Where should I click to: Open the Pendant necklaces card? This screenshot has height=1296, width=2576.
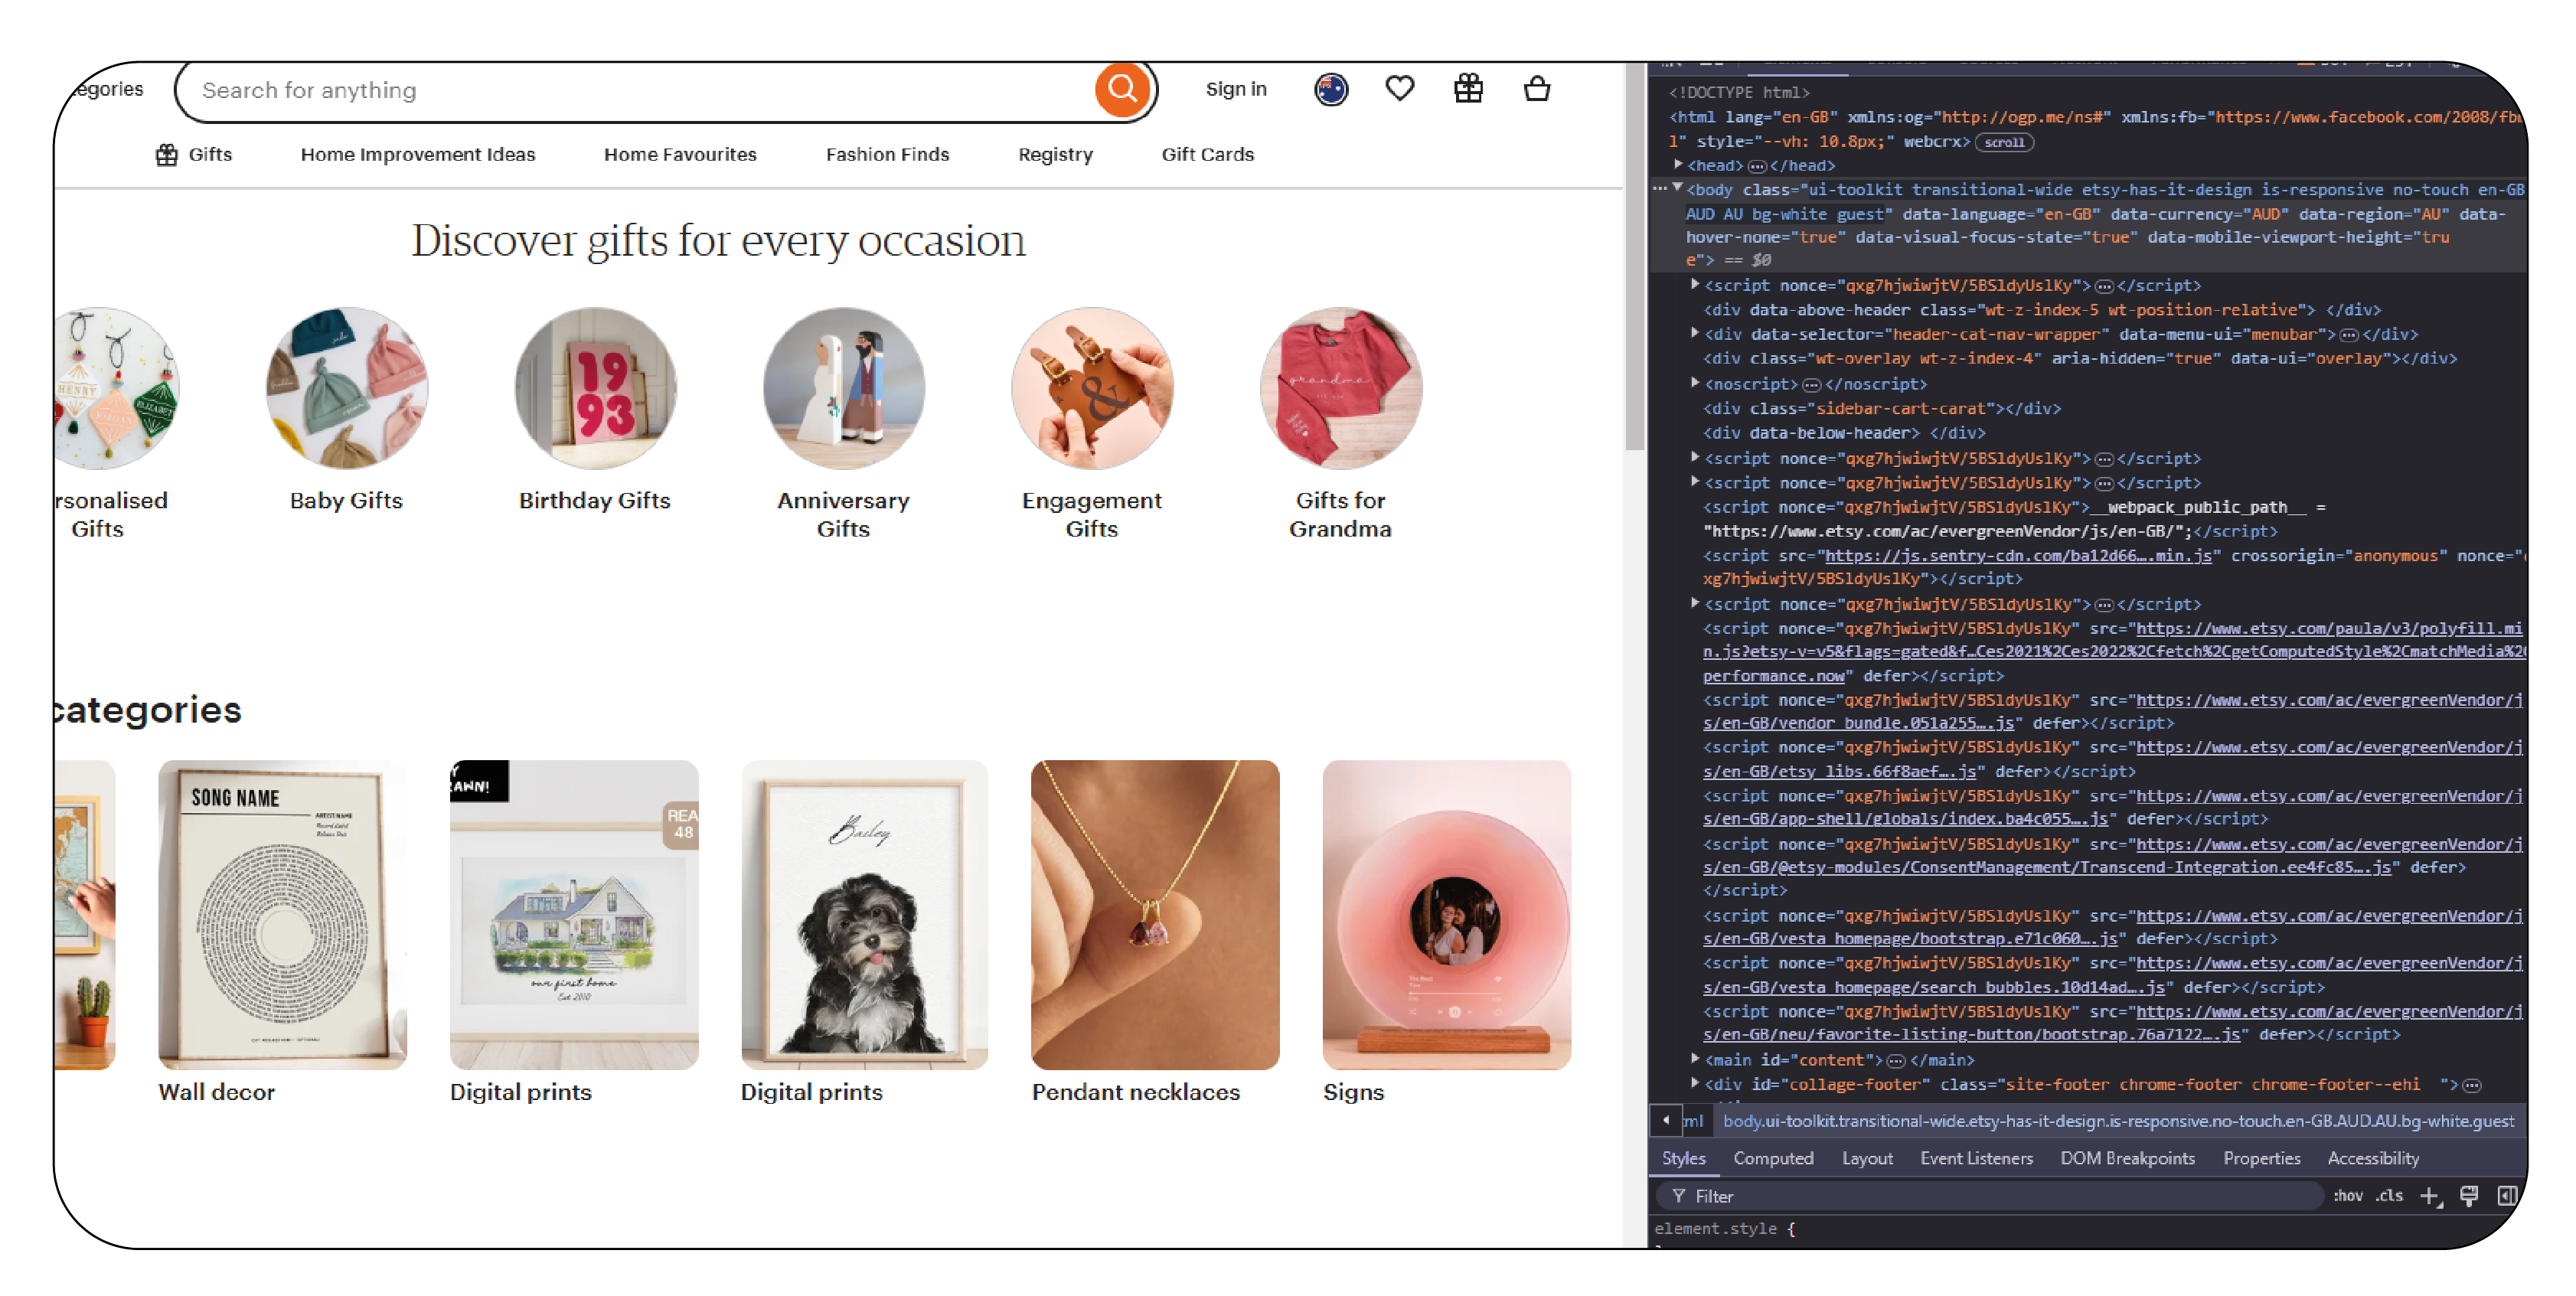pos(1155,914)
